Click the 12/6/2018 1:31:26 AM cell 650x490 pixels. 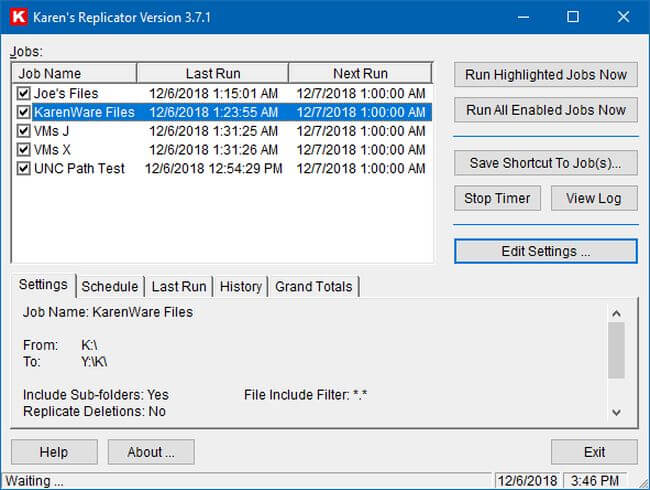(213, 150)
